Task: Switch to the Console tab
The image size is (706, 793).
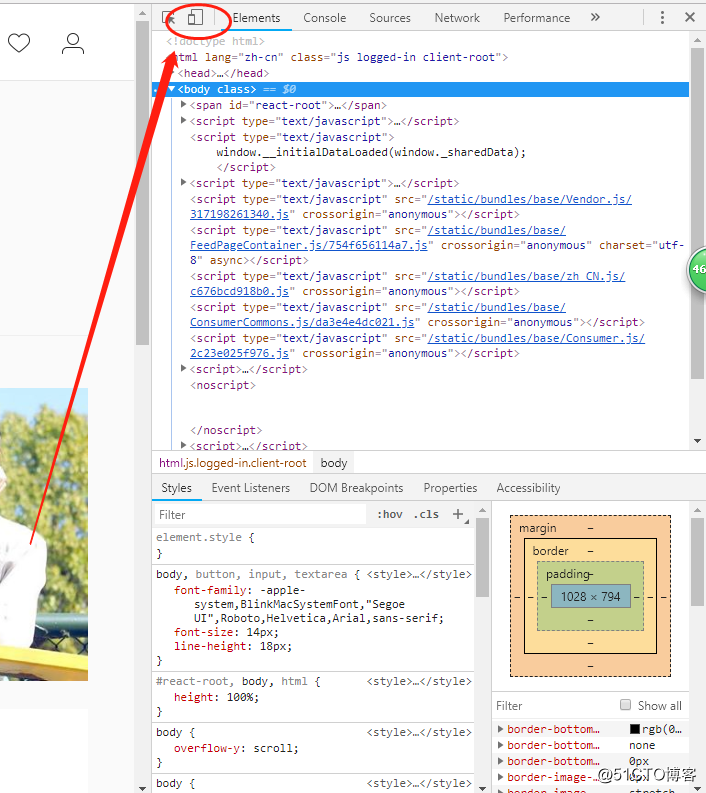Action: tap(325, 18)
